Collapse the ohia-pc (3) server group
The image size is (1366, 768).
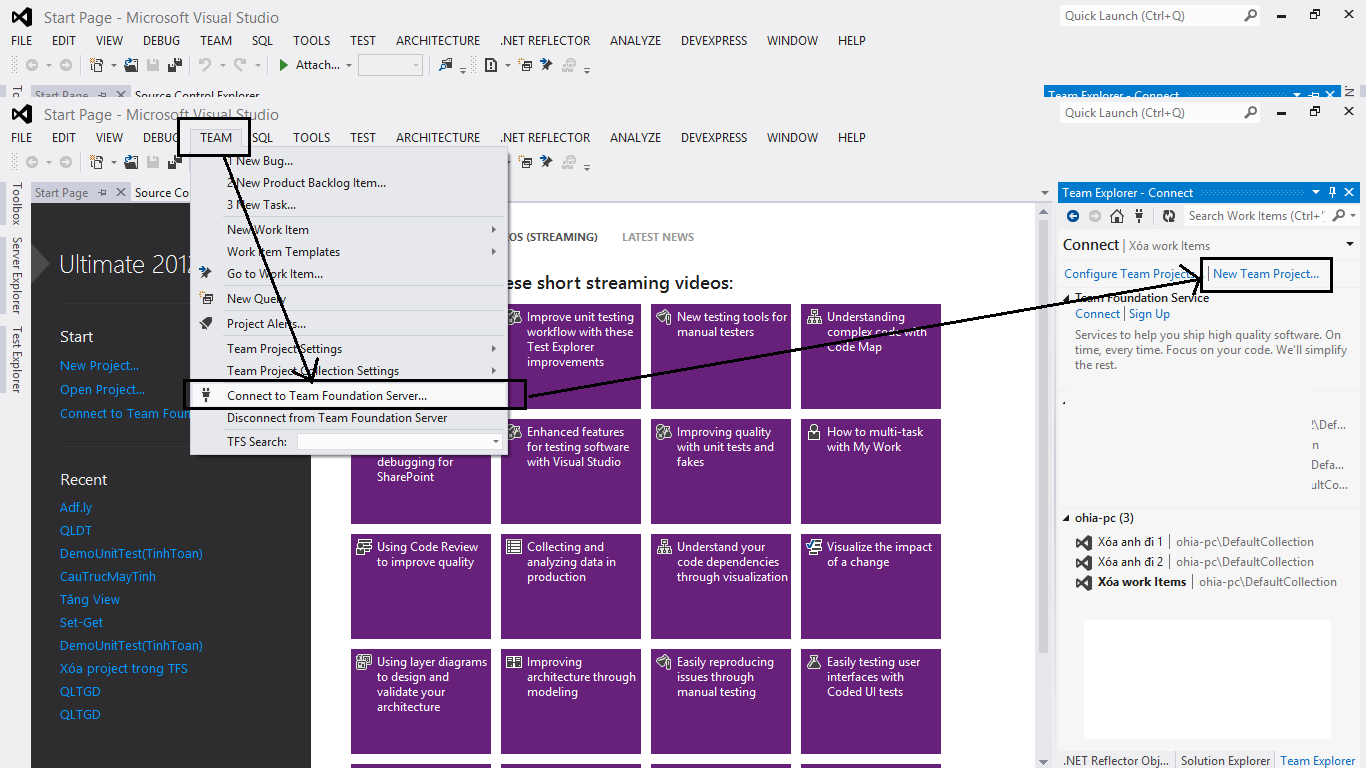pos(1066,518)
